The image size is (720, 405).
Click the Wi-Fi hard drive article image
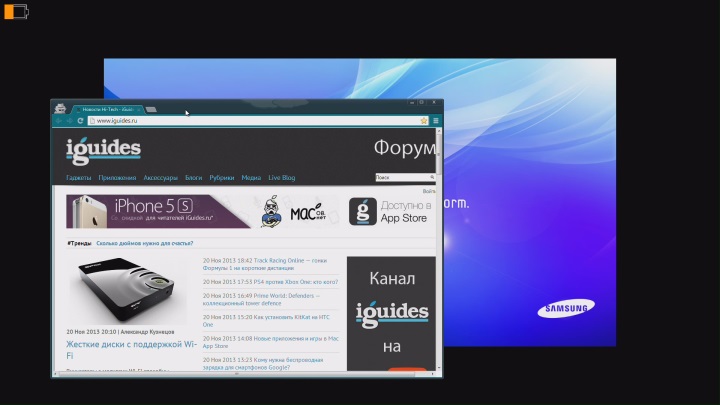tap(127, 290)
